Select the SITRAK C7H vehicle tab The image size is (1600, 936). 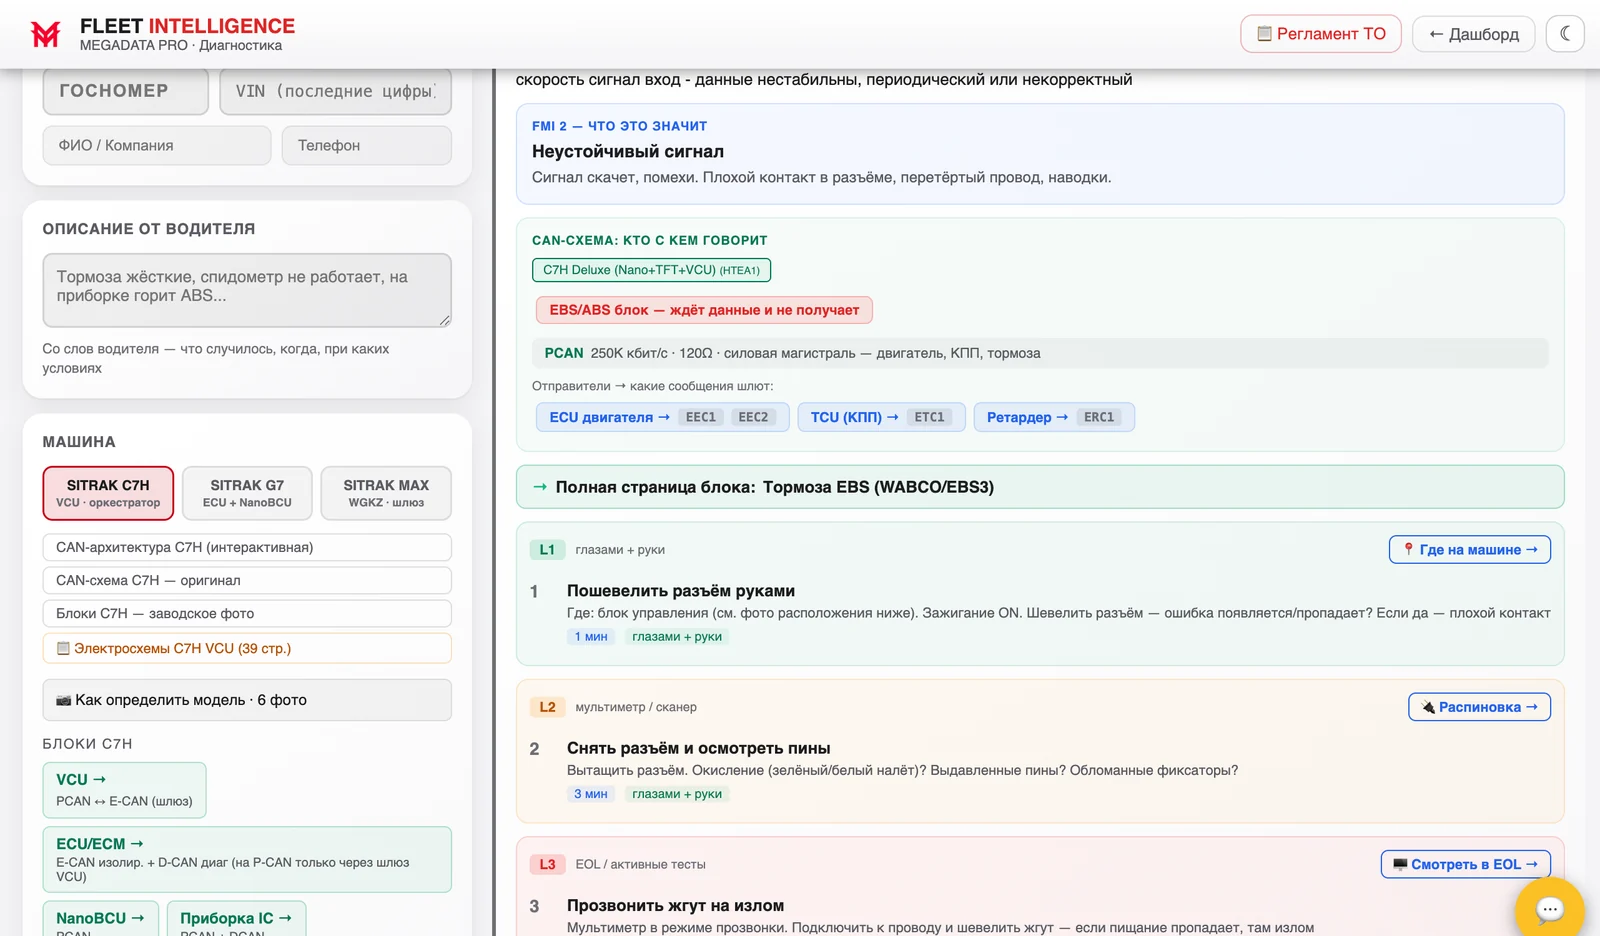click(x=108, y=493)
